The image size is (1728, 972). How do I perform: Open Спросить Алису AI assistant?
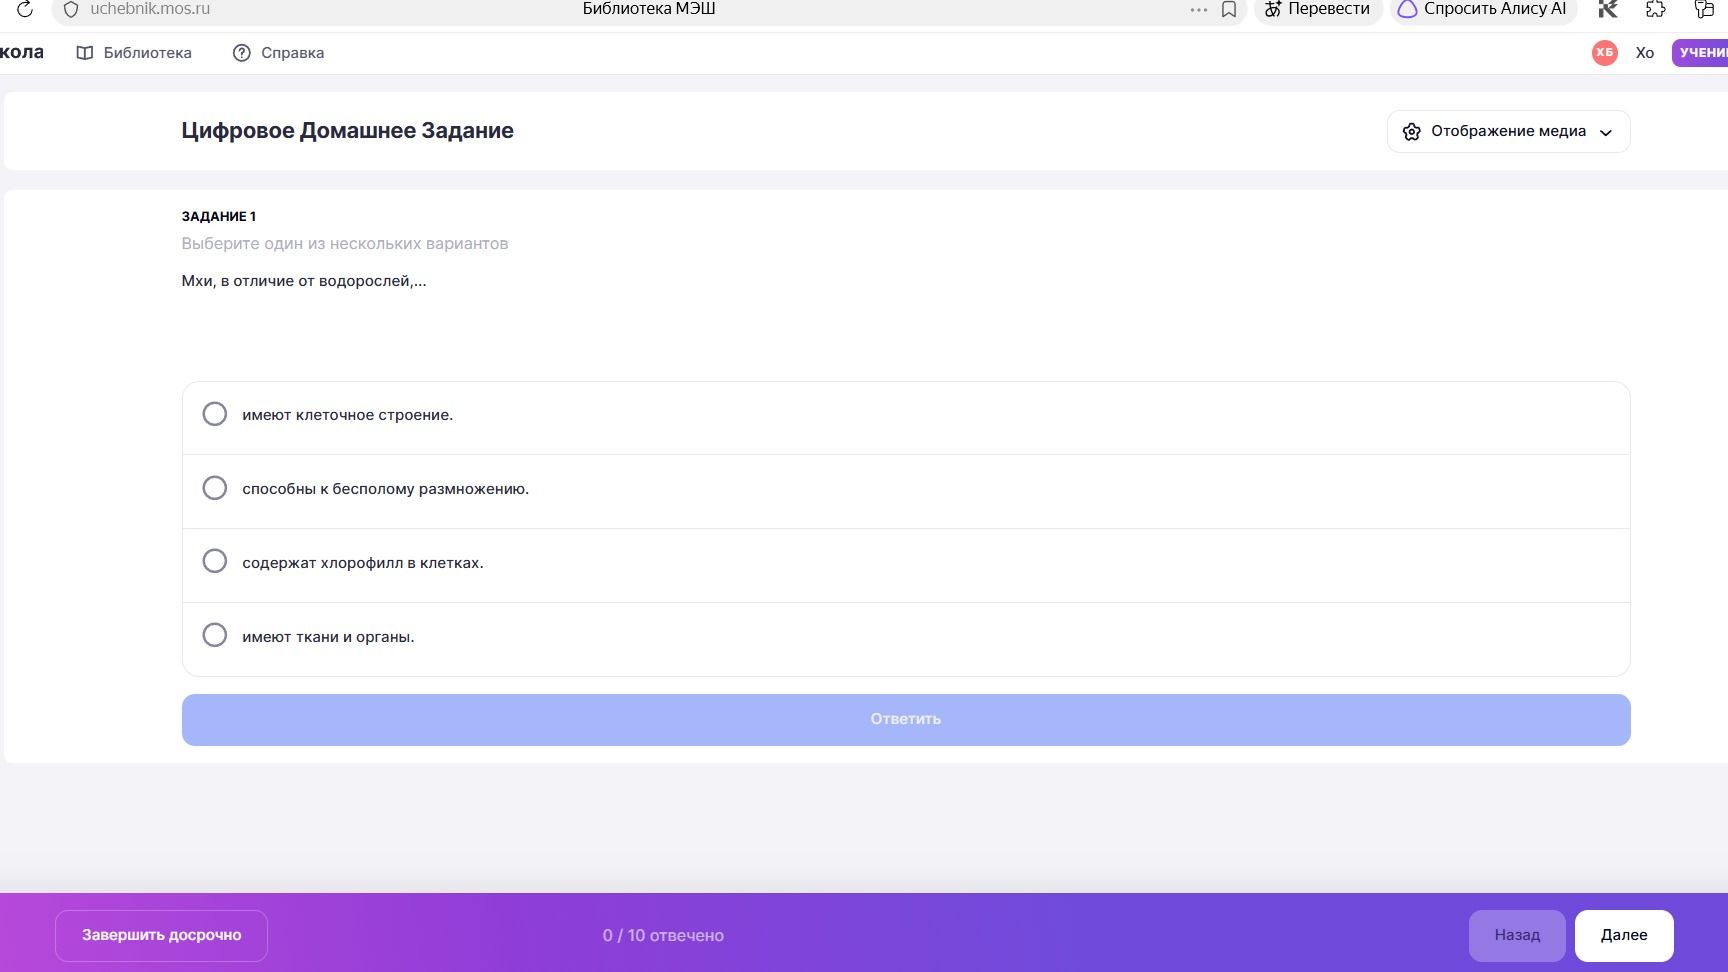1483,9
